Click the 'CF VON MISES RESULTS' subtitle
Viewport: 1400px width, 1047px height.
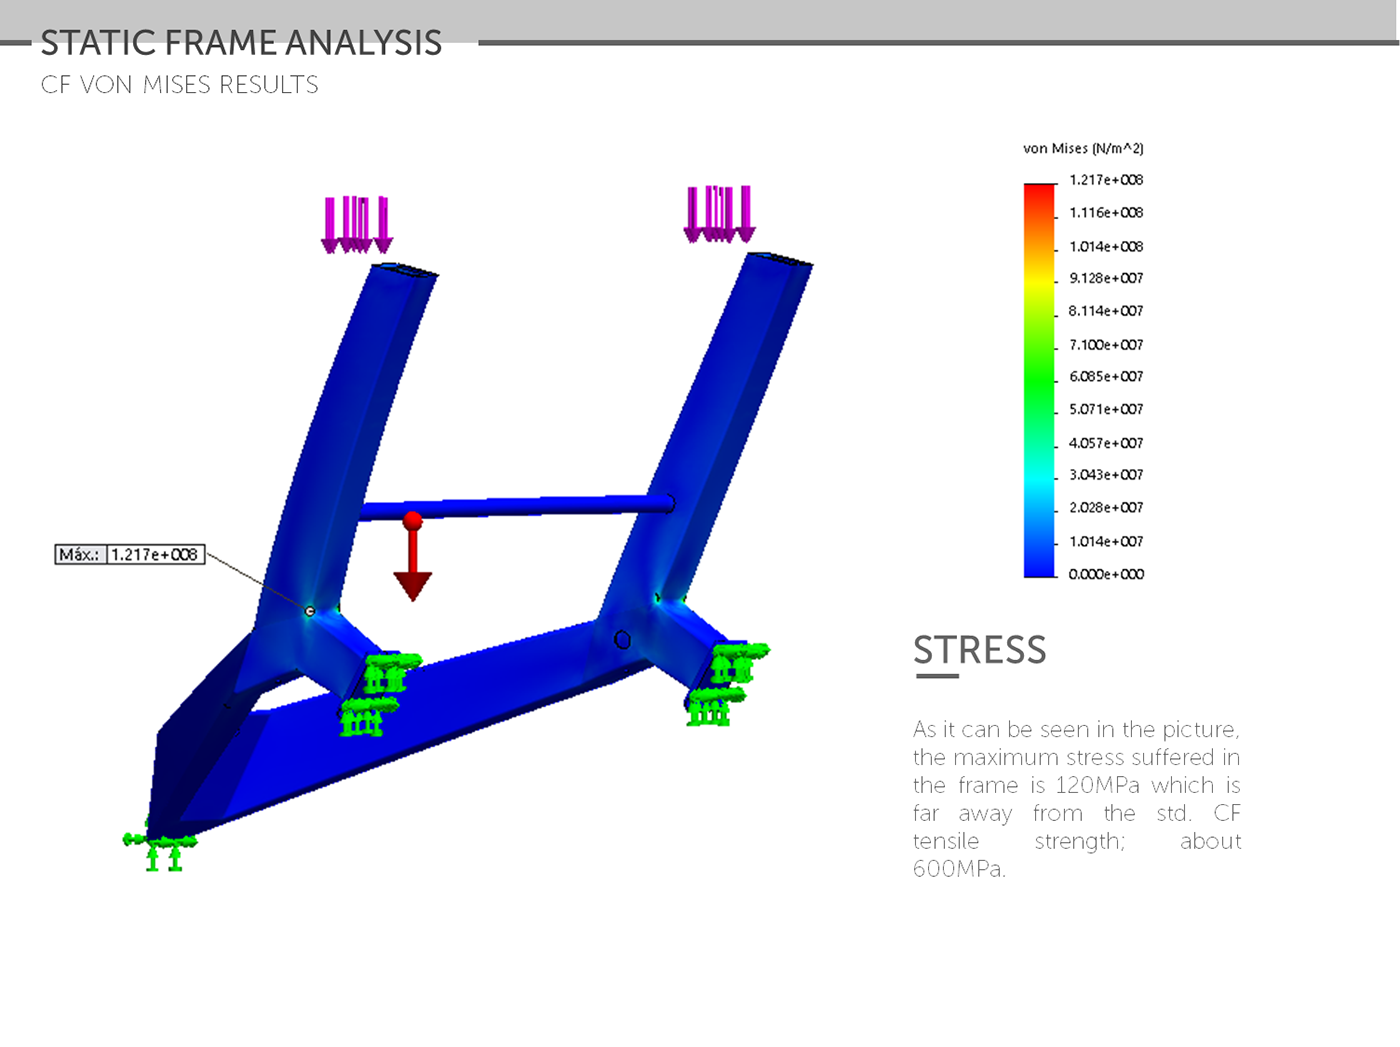pyautogui.click(x=180, y=85)
